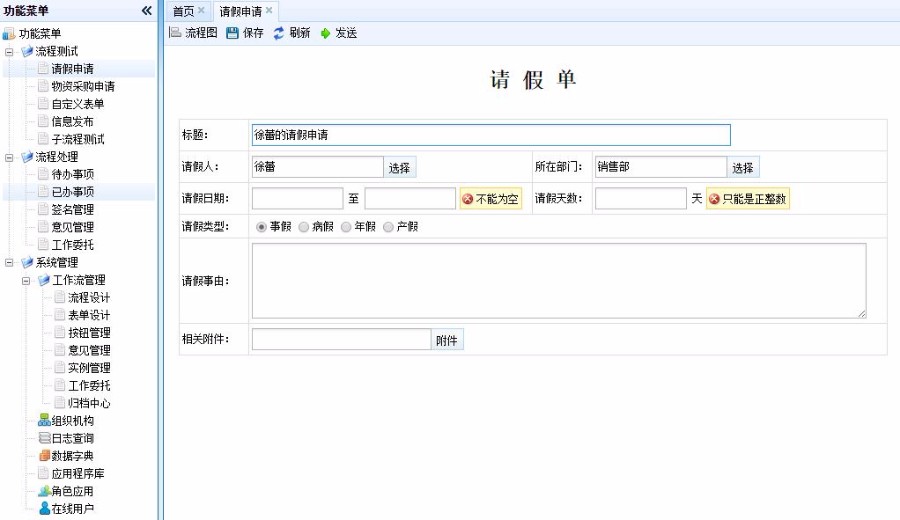Screen dimensions: 900x520
Task: Click the 请假天数 input field
Action: (641, 199)
